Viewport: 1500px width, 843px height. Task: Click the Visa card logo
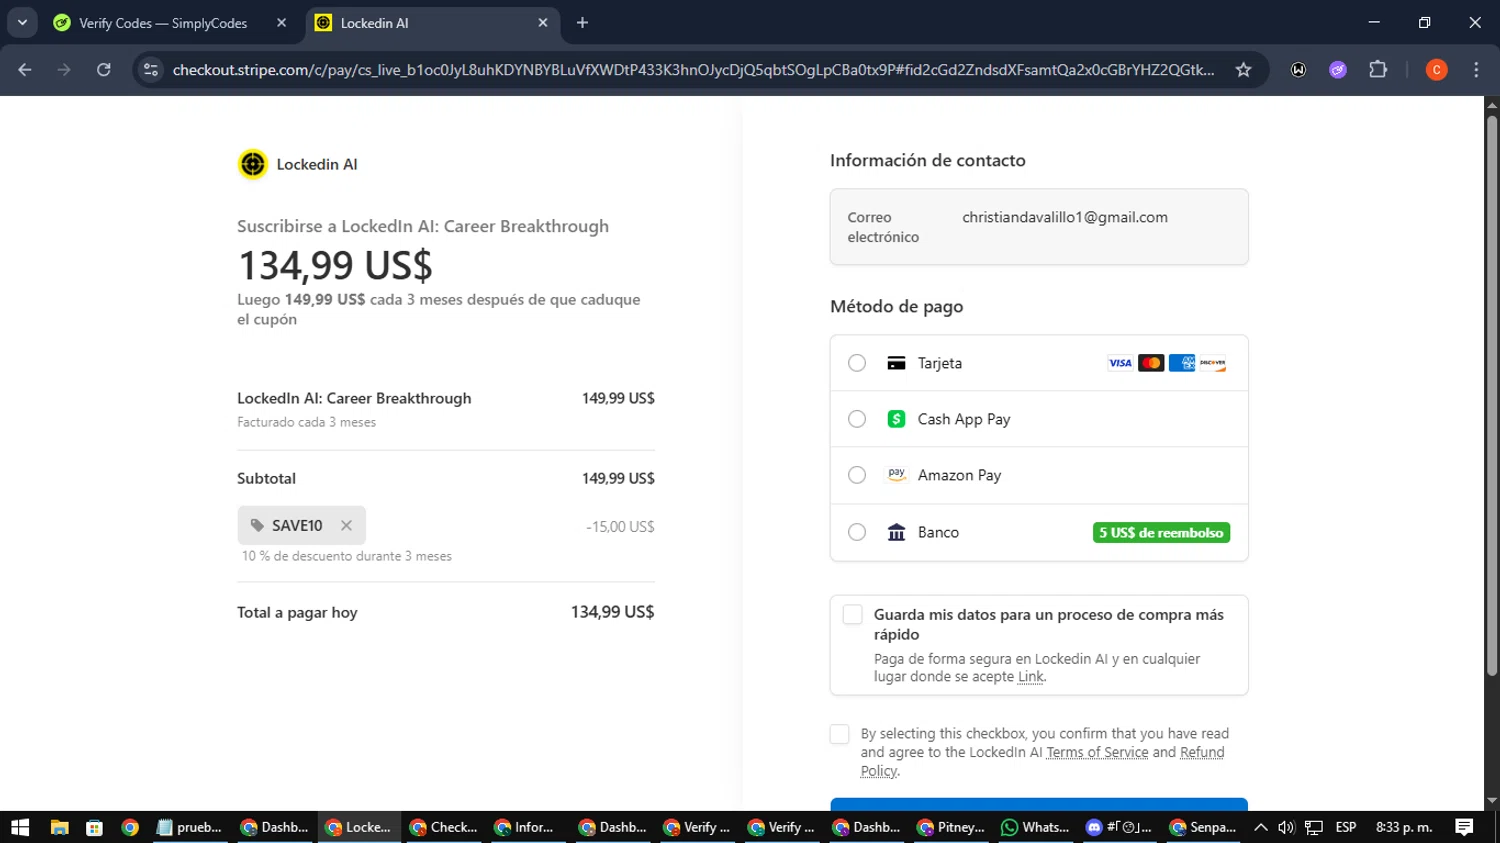(1120, 363)
